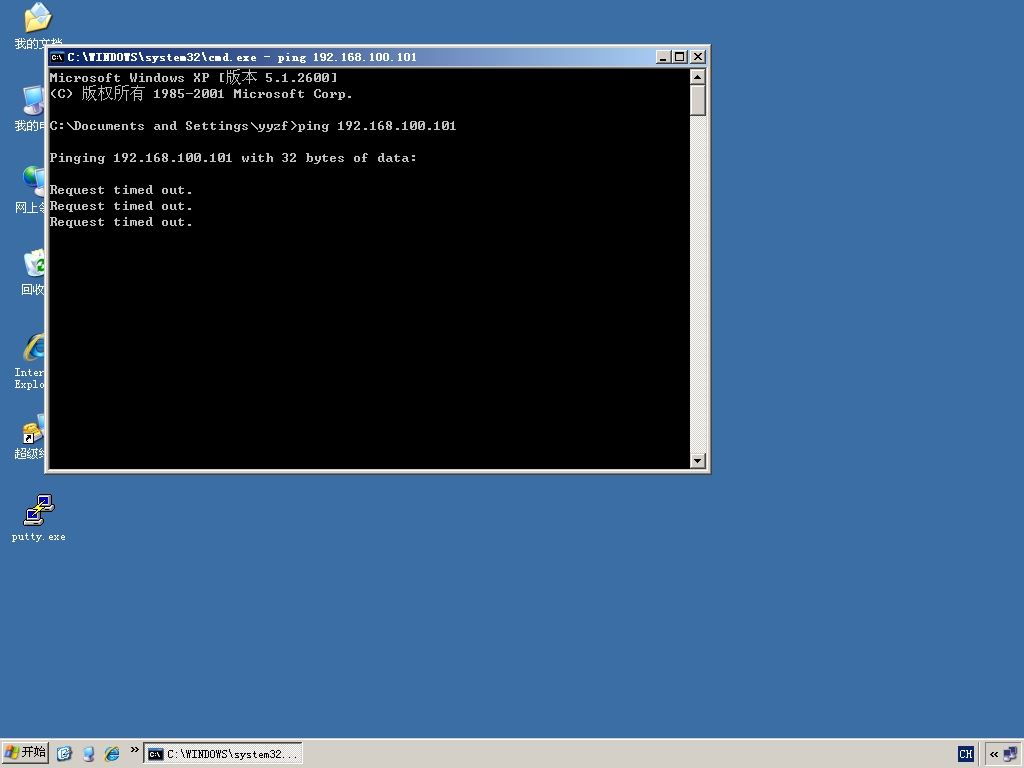Viewport: 1024px width, 768px height.
Task: Click the 'Pinging 192.168.100.101 with 32 bytes' line
Action: coord(233,157)
